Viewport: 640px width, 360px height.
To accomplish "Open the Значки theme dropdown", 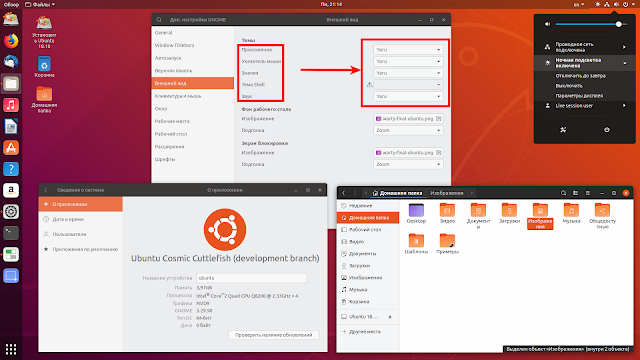I will click(x=408, y=73).
